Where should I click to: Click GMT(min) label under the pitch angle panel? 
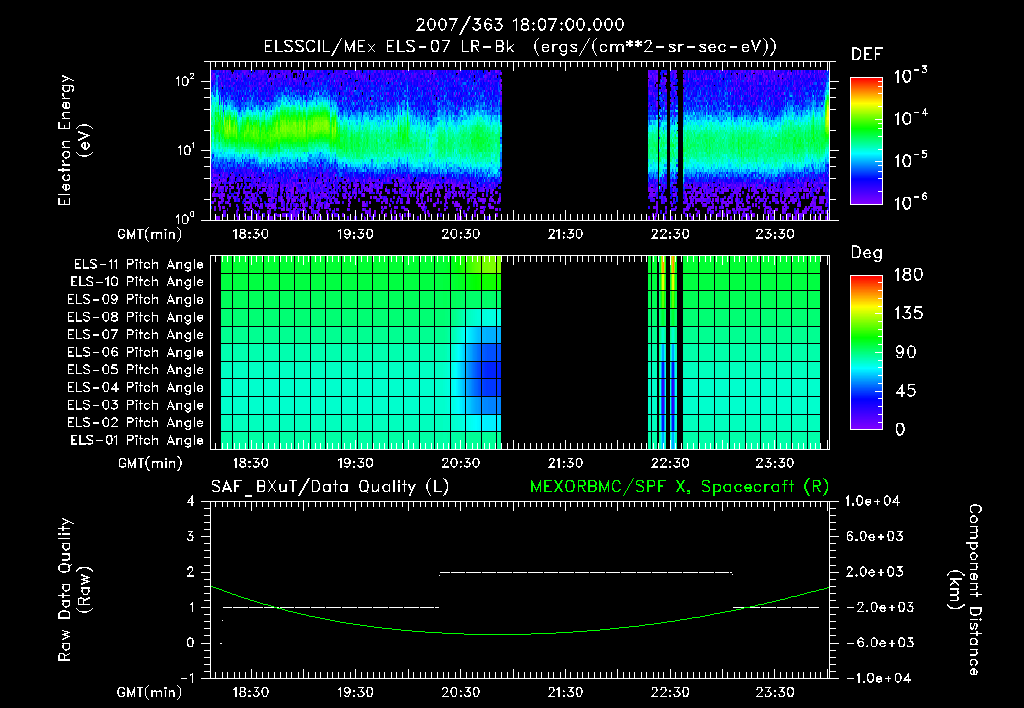[x=149, y=464]
